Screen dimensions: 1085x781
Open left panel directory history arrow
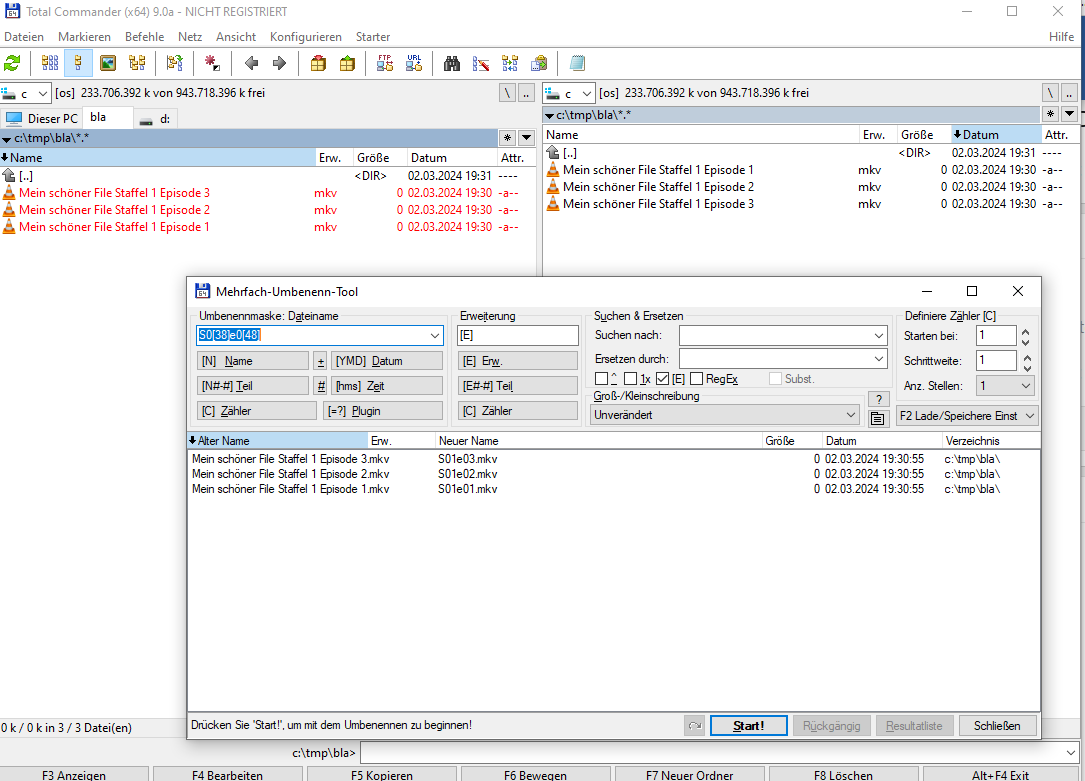(527, 138)
